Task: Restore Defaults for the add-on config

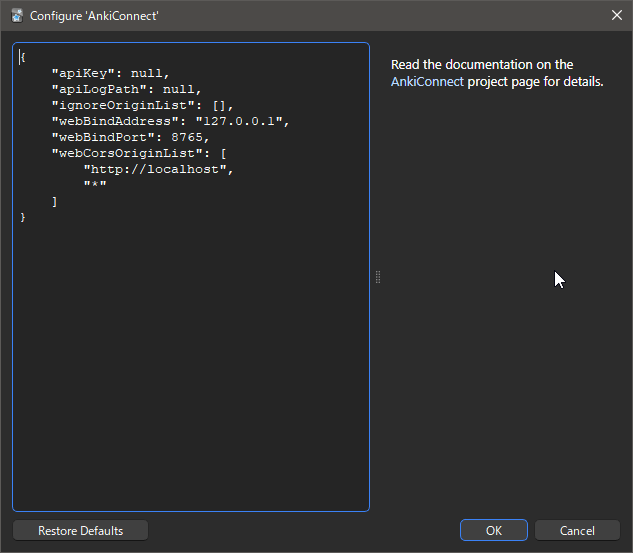Action: click(x=80, y=531)
